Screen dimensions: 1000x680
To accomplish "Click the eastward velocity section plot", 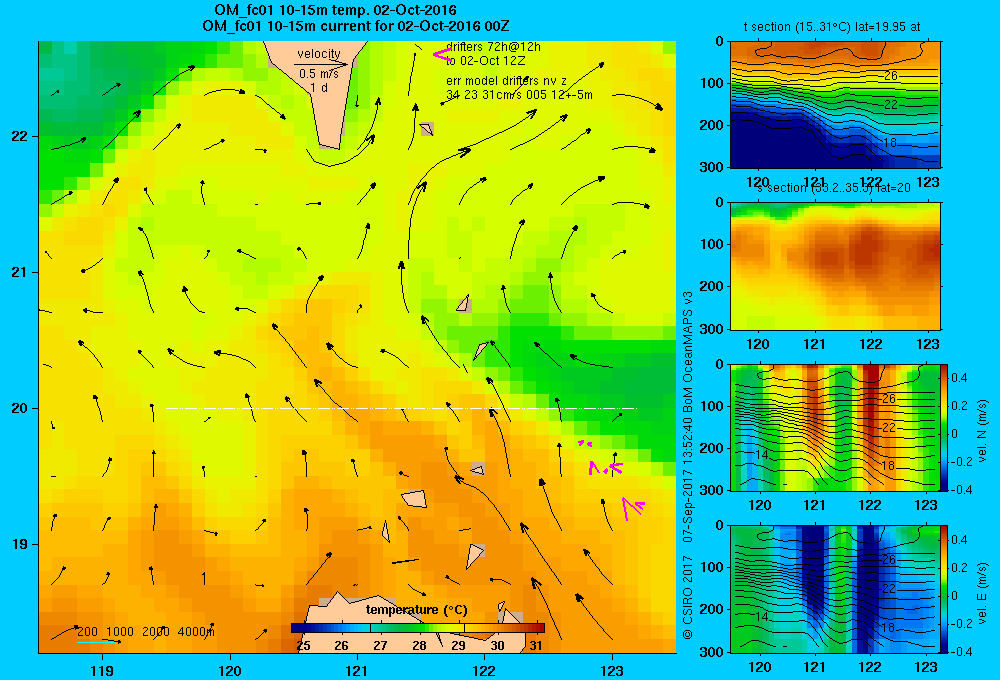I will coord(835,589).
